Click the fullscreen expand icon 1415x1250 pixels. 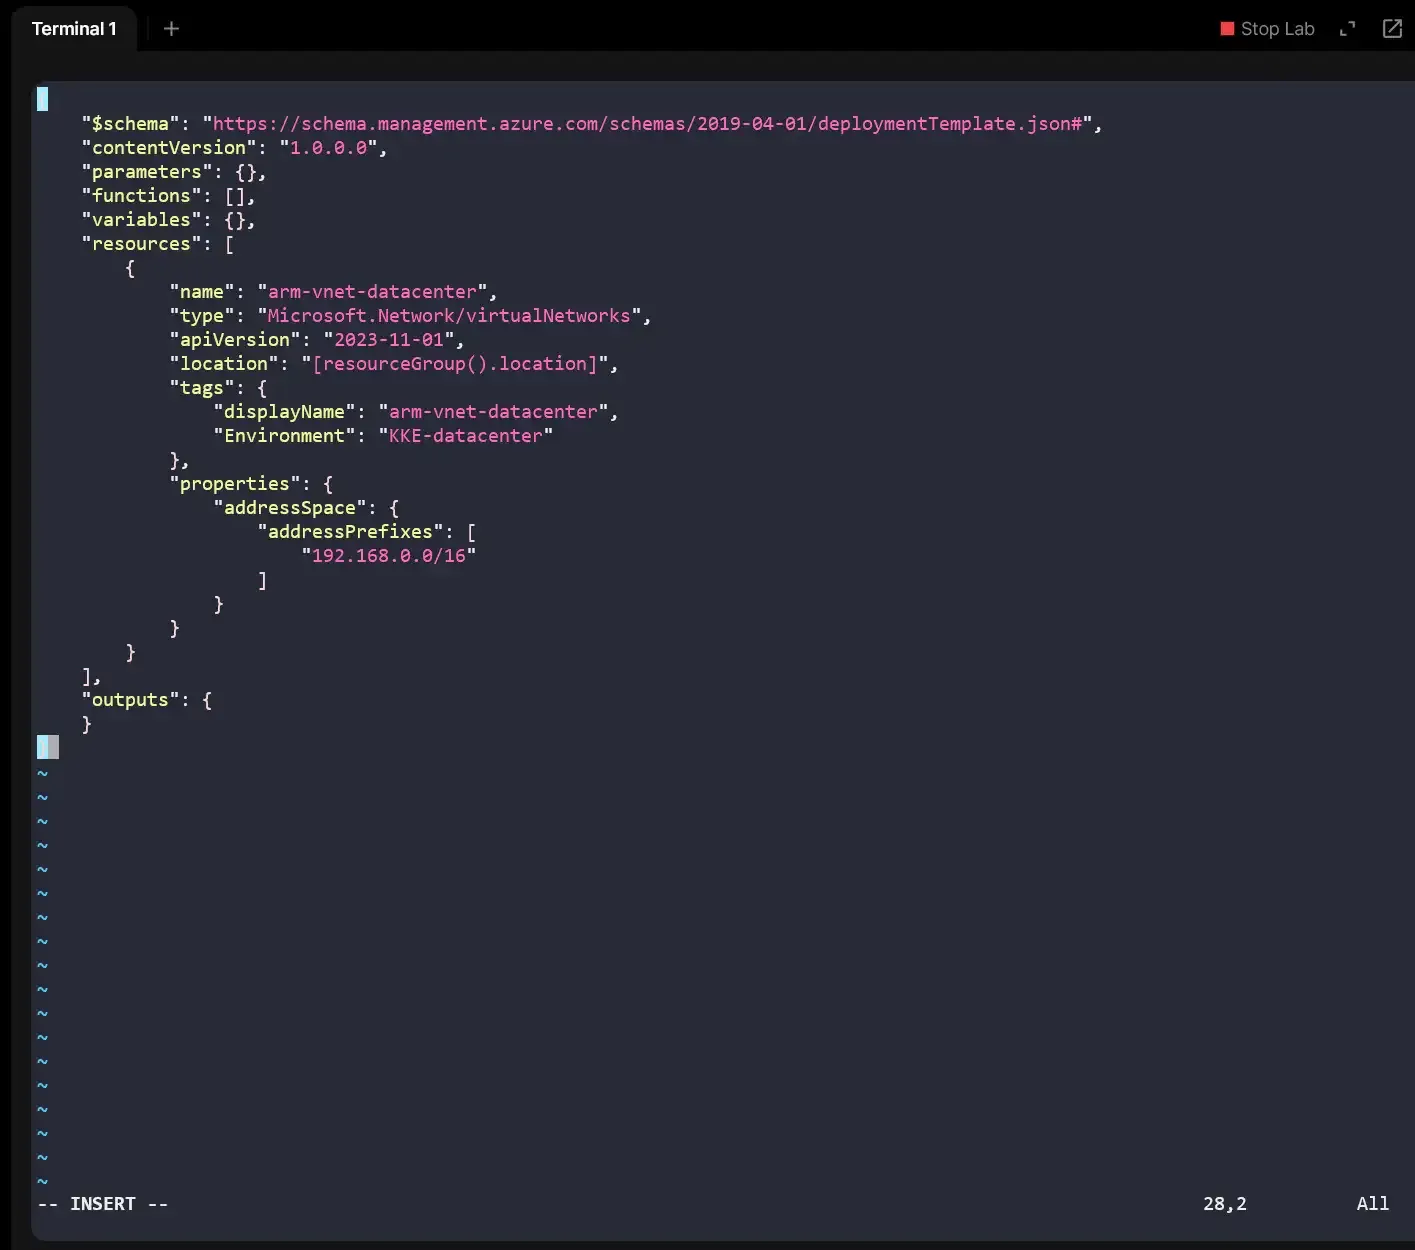(1348, 29)
